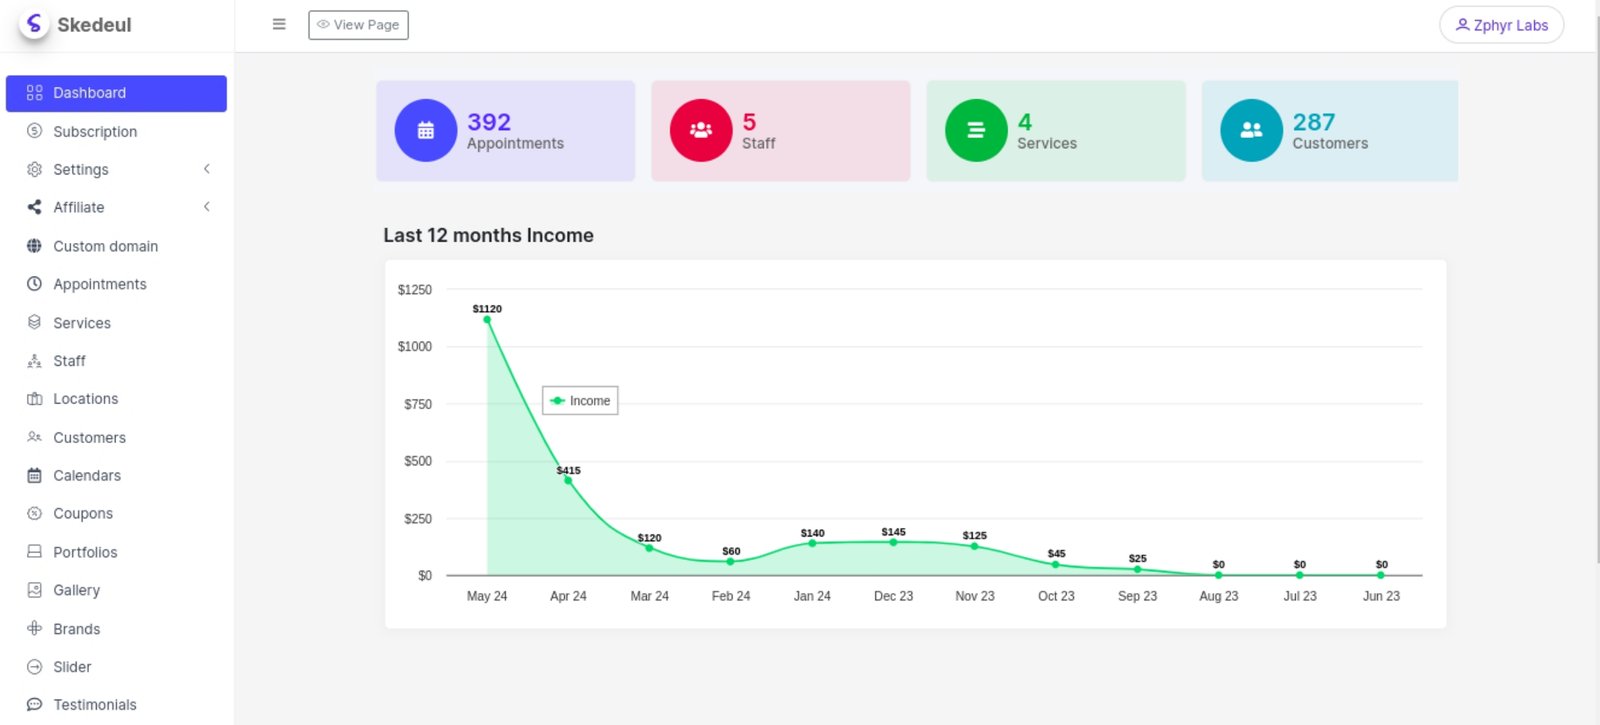Click the Custom domain globe icon
This screenshot has height=725, width=1600.
[x=34, y=246]
